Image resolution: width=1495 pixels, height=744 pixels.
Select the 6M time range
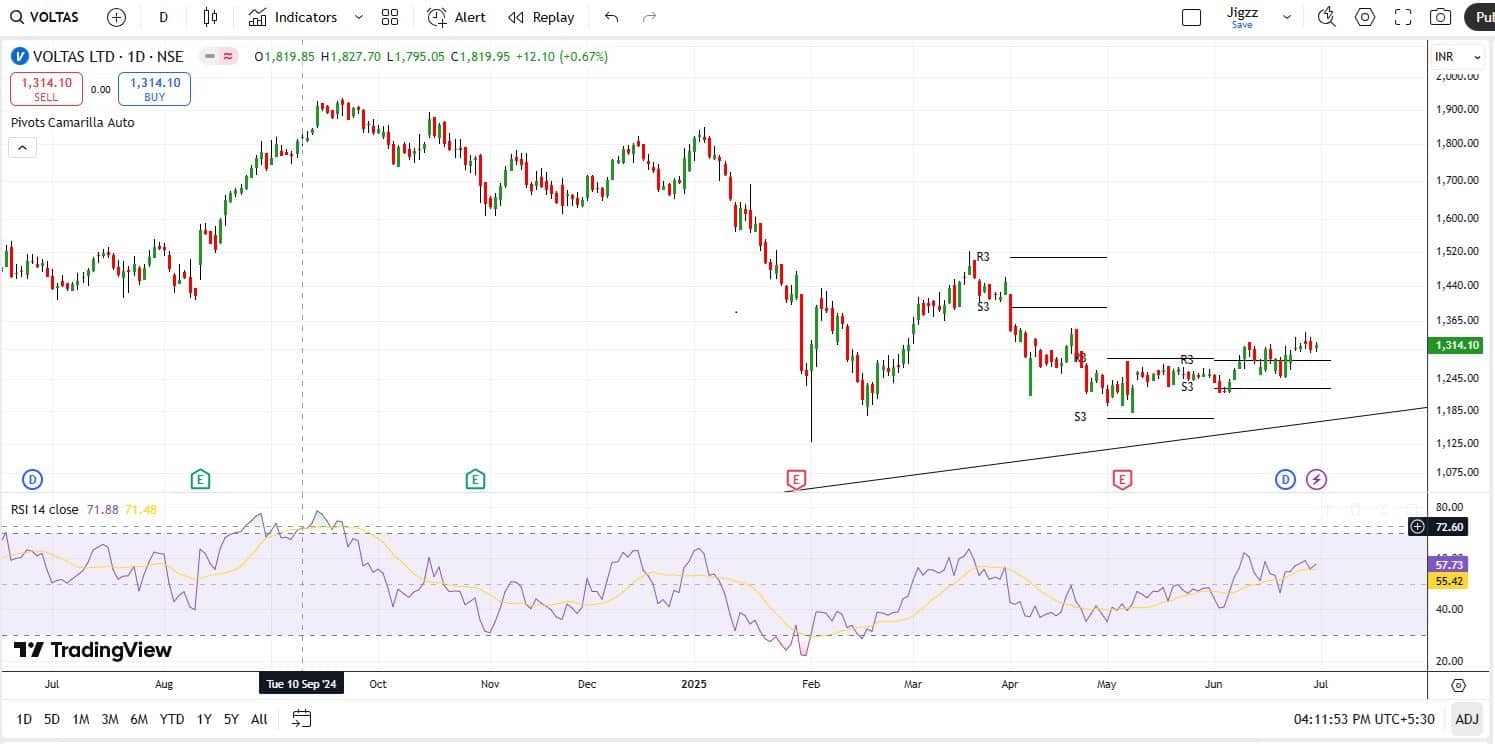point(139,718)
